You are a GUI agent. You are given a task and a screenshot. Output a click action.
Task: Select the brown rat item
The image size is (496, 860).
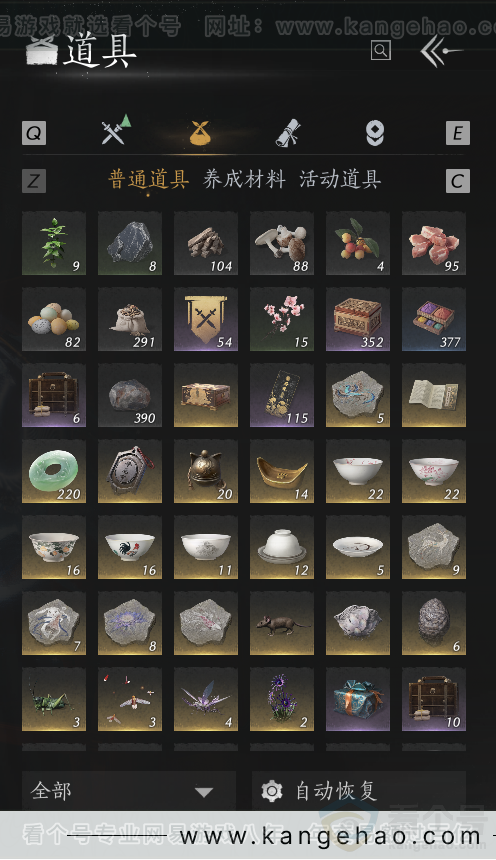pyautogui.click(x=282, y=624)
